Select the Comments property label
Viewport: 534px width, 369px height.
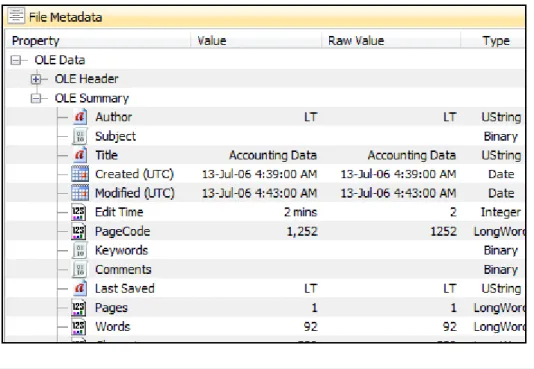tap(123, 270)
